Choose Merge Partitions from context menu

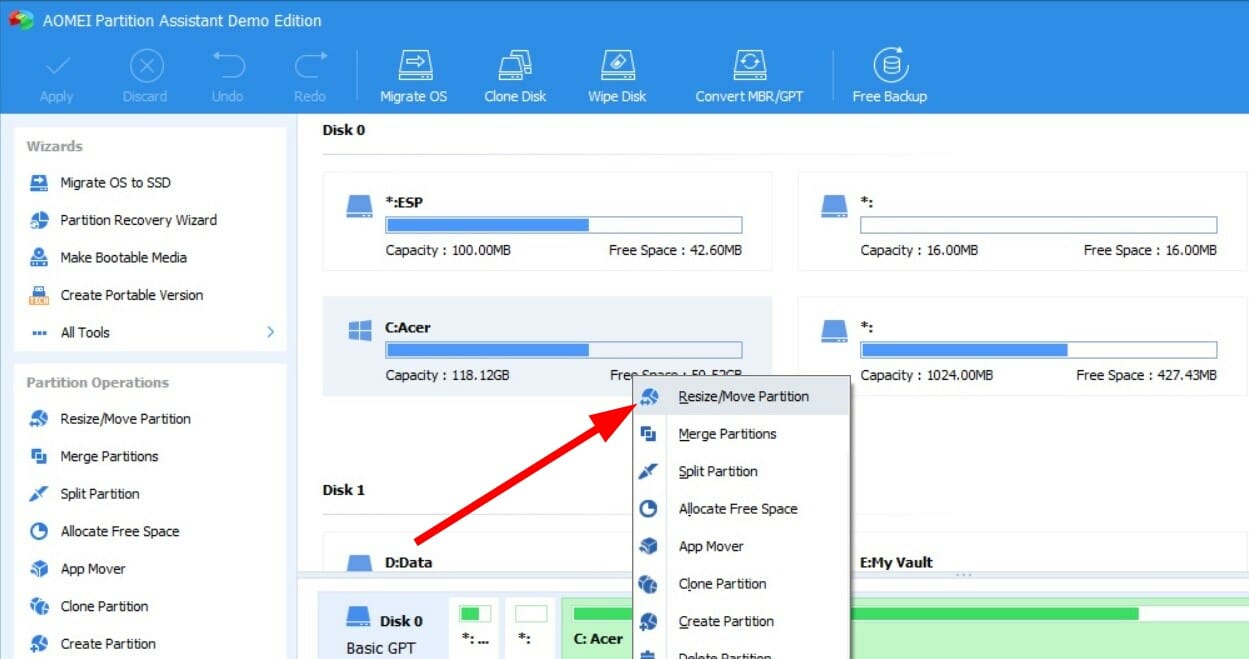click(741, 434)
